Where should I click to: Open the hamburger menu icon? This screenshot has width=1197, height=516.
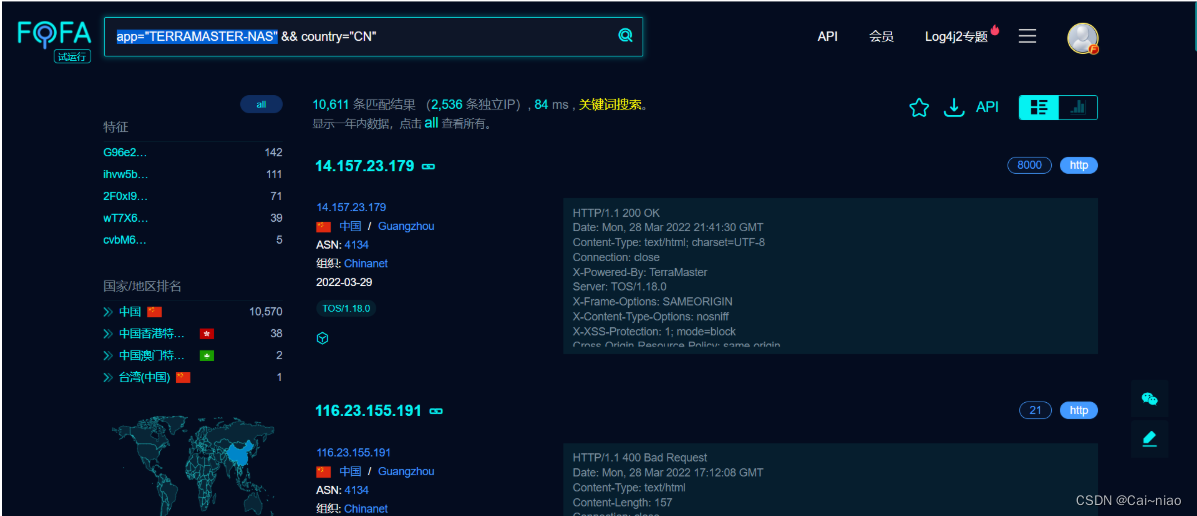coord(1028,36)
